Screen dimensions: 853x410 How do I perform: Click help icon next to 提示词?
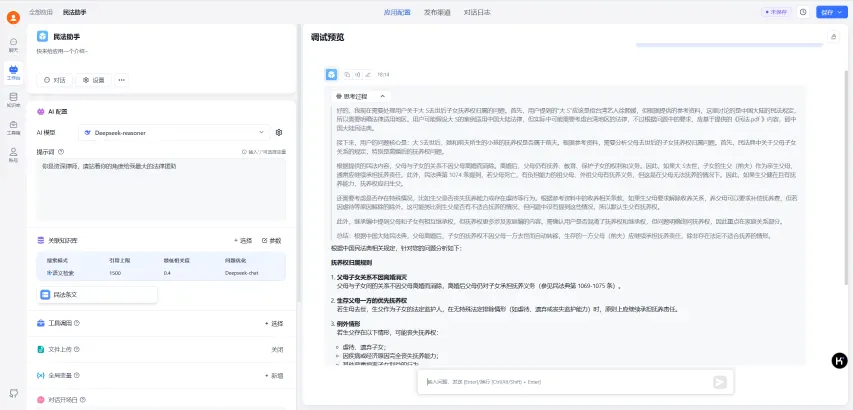point(61,152)
